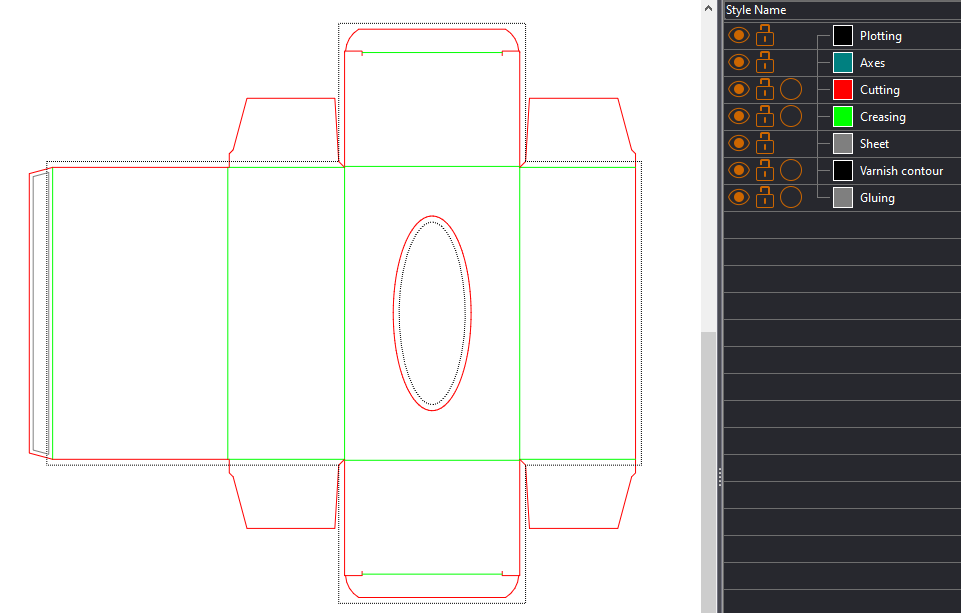Image resolution: width=961 pixels, height=613 pixels.
Task: Open the gray Sheet color swatch
Action: [843, 143]
